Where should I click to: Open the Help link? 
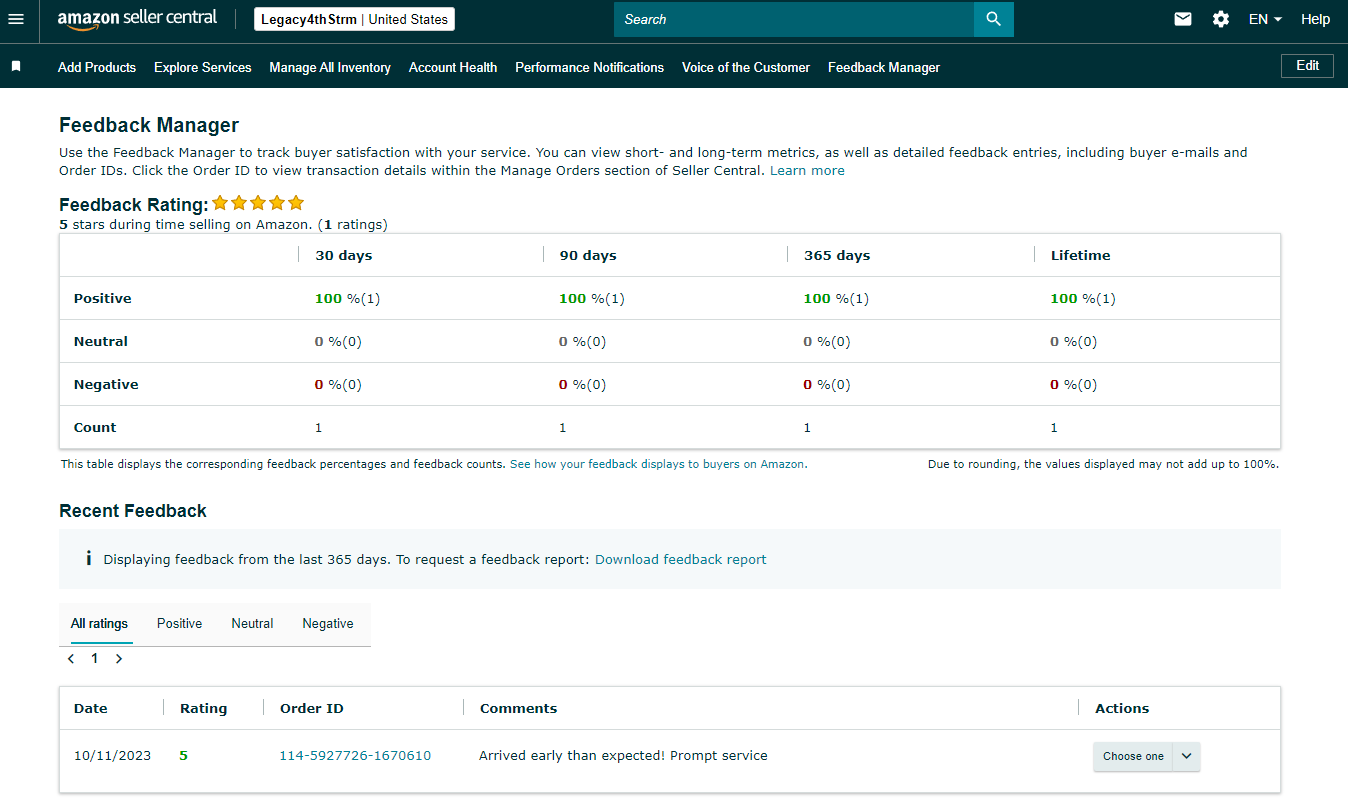click(1315, 19)
